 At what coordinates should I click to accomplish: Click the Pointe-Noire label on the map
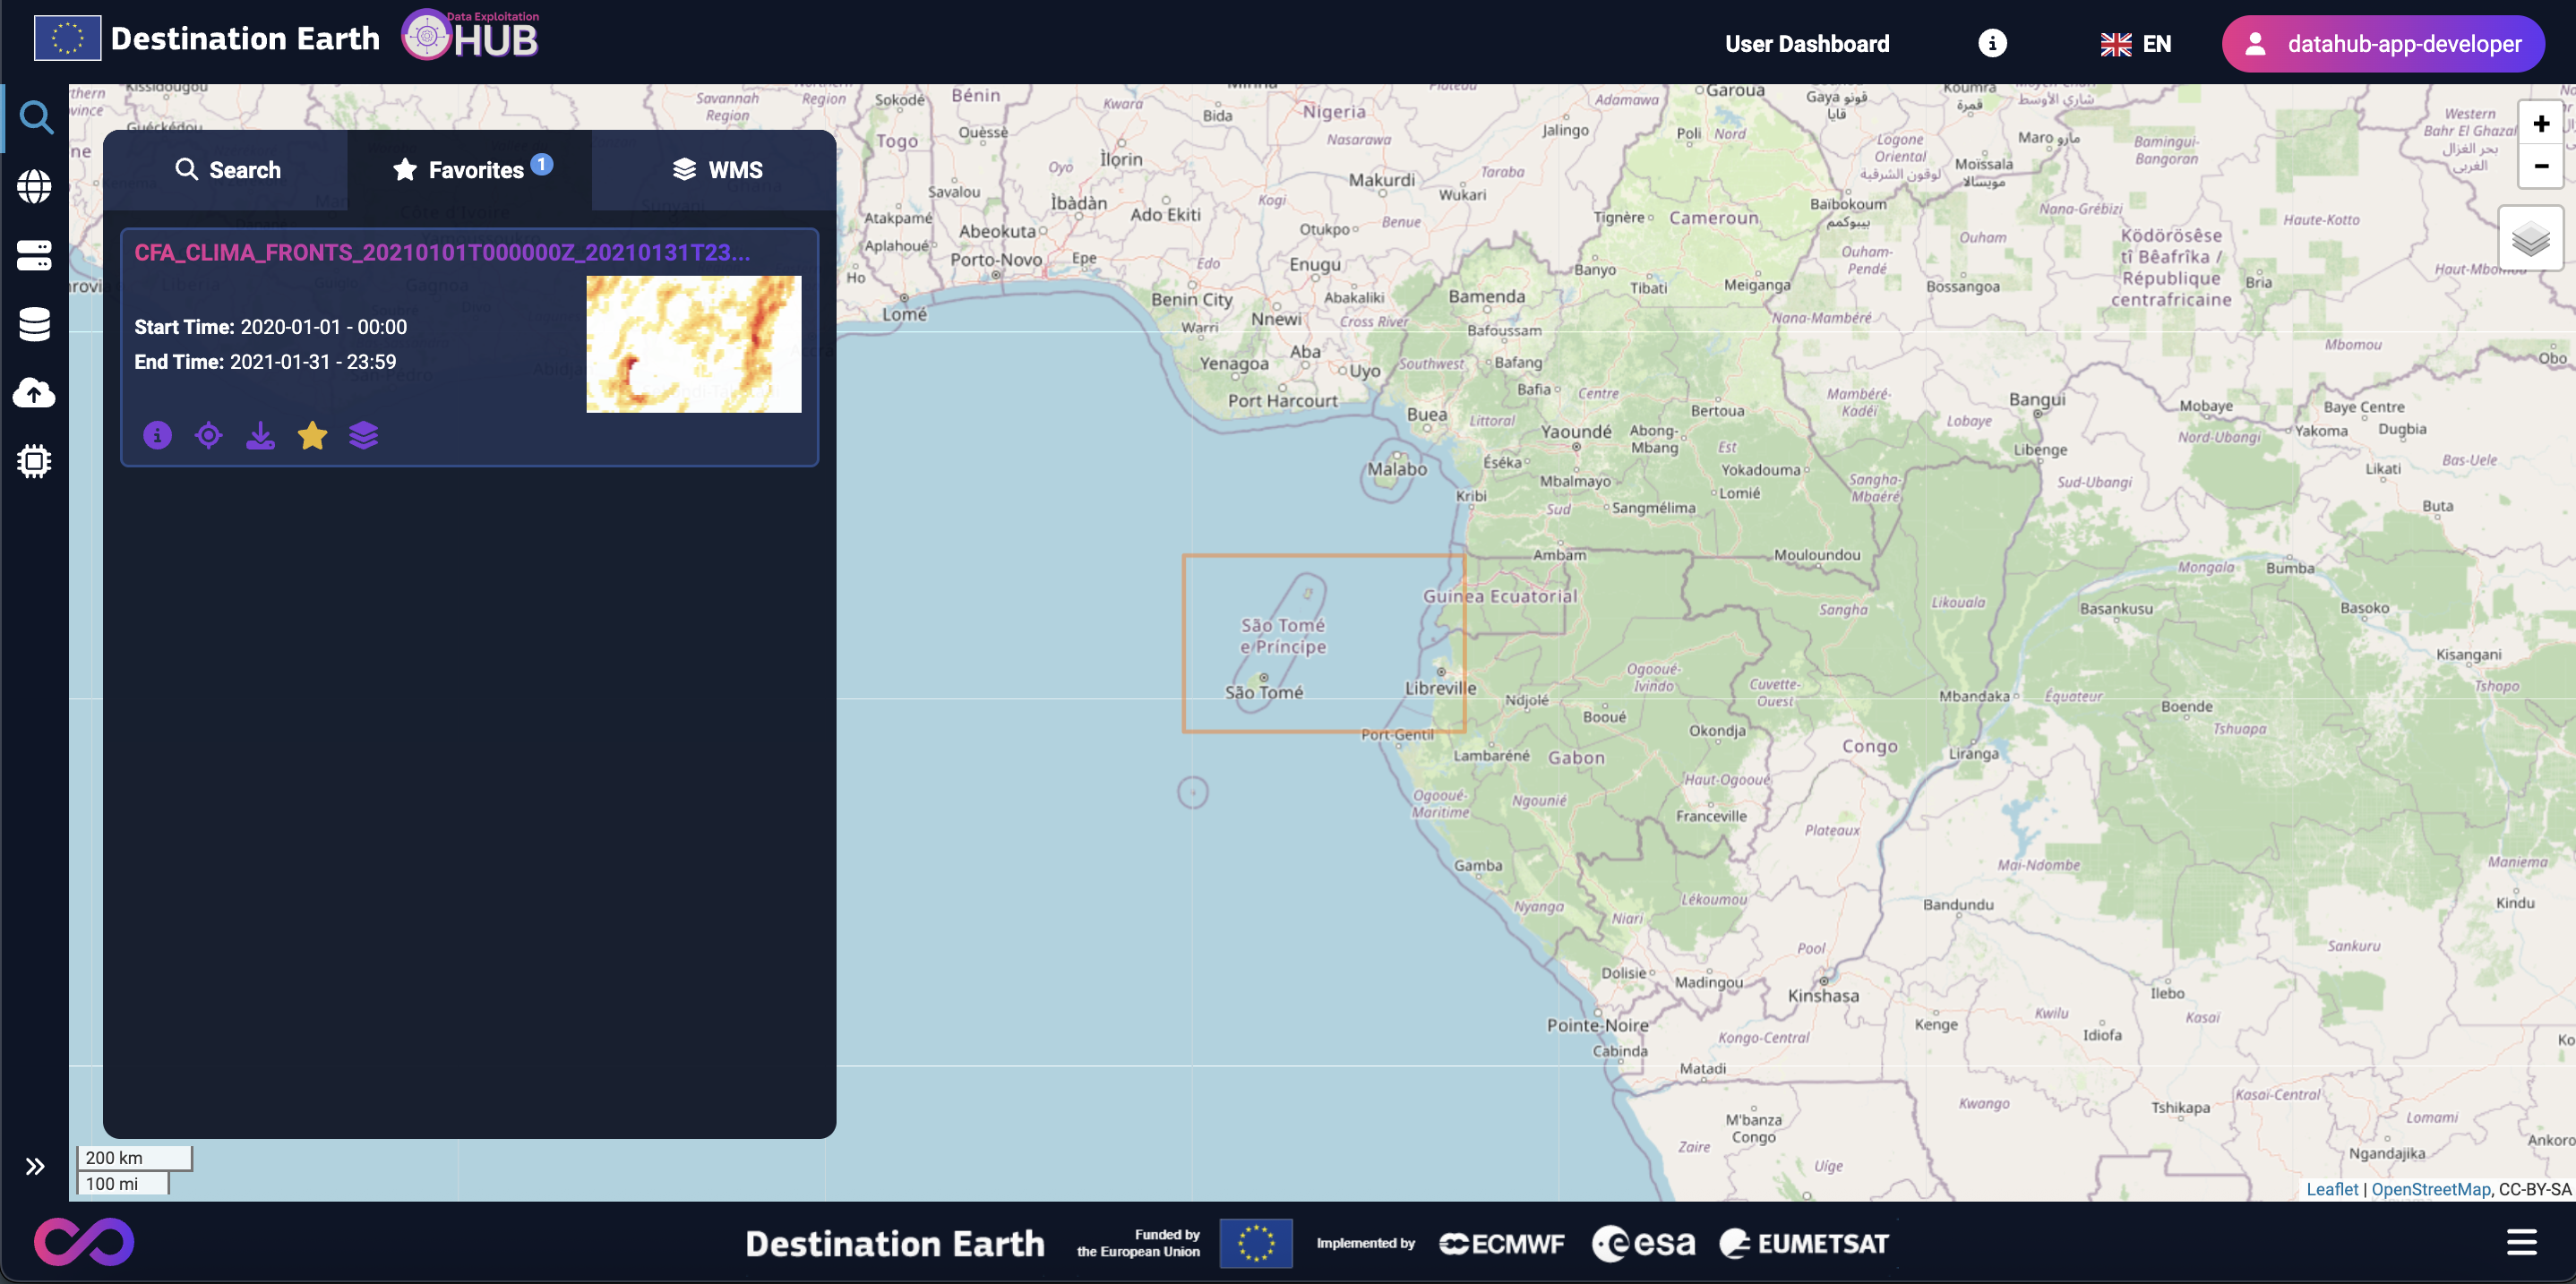click(1597, 1025)
